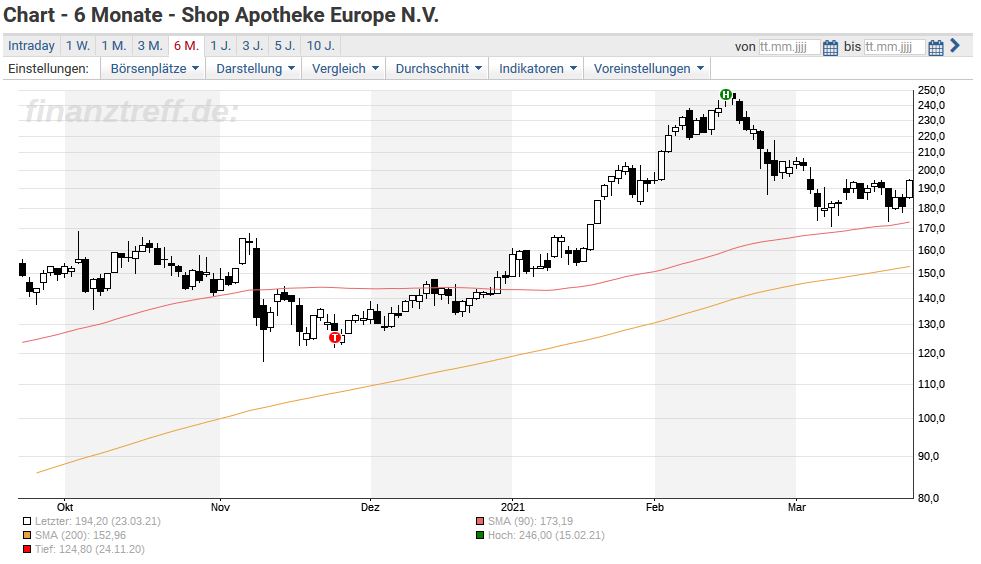The width and height of the screenshot is (981, 564).
Task: Open the calendar picker for the 'bis' date
Action: (x=936, y=48)
